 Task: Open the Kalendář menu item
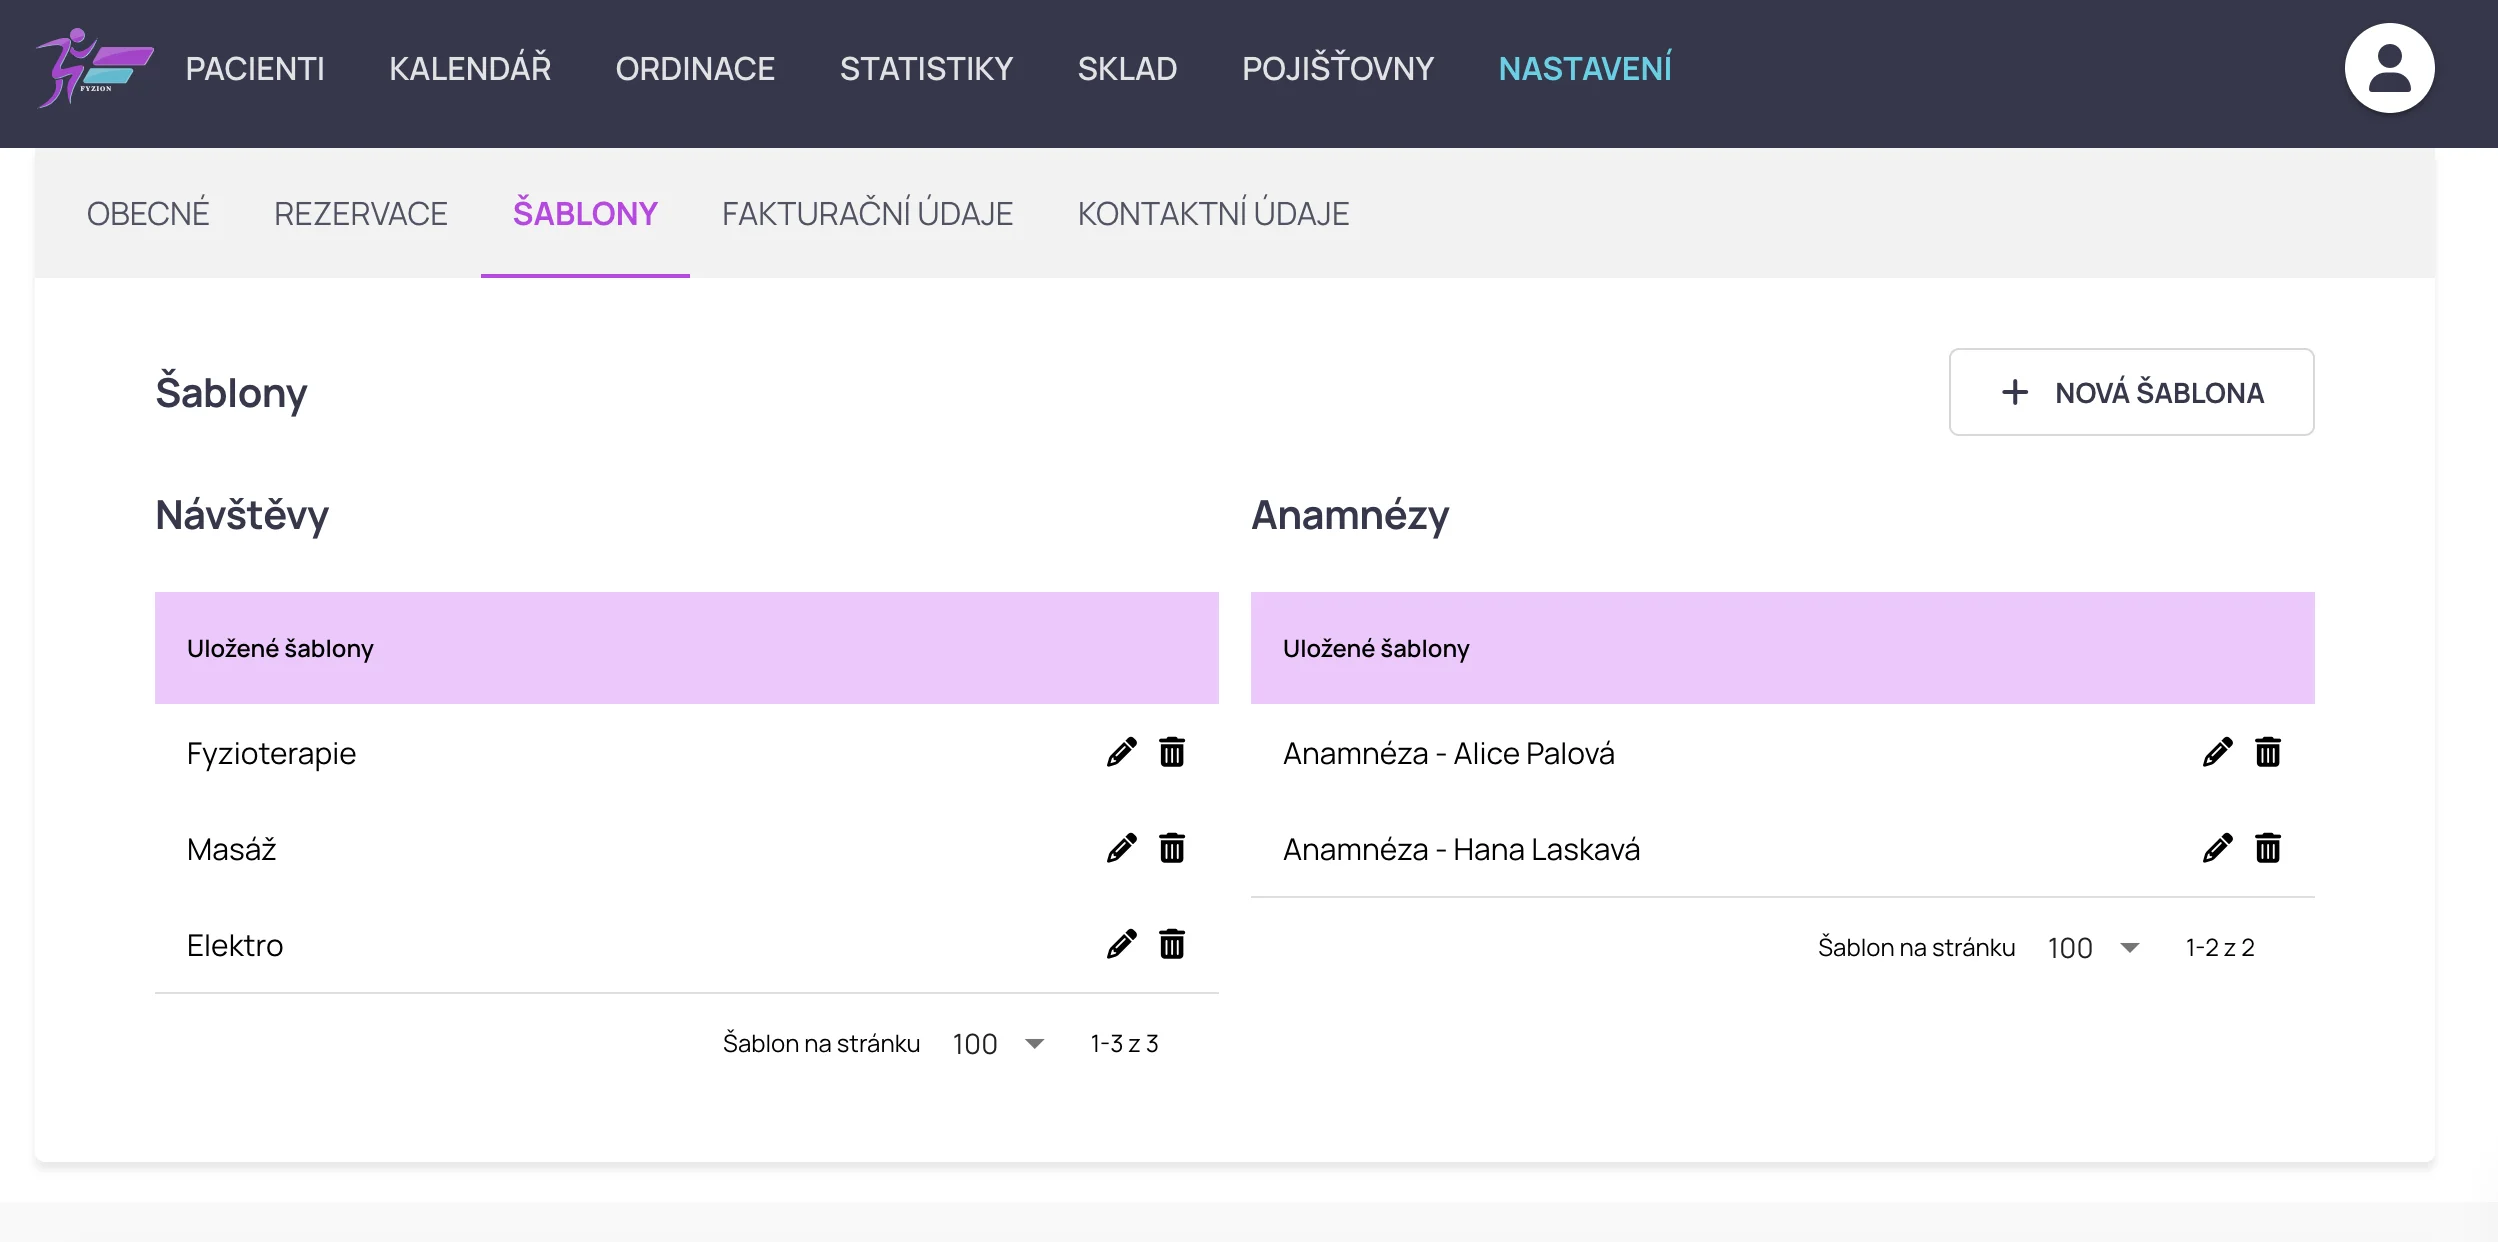[x=470, y=68]
